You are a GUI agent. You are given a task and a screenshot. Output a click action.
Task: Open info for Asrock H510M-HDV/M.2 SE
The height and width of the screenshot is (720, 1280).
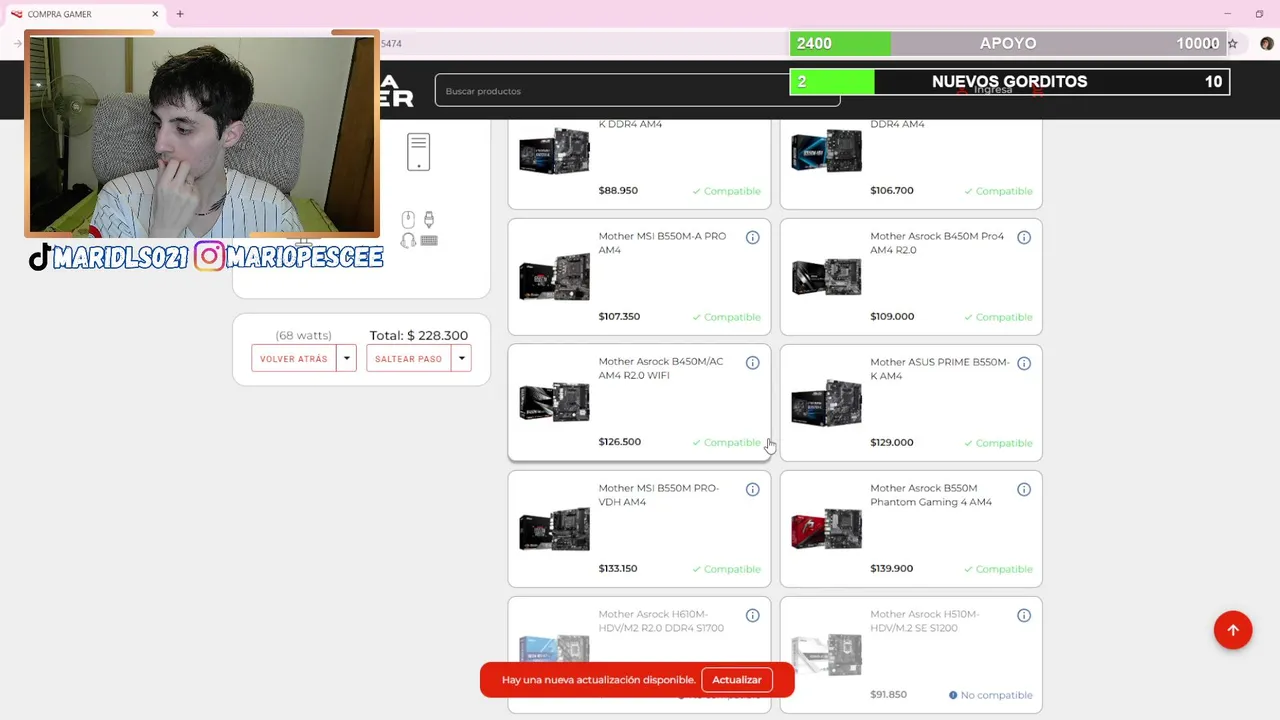pyautogui.click(x=1024, y=615)
